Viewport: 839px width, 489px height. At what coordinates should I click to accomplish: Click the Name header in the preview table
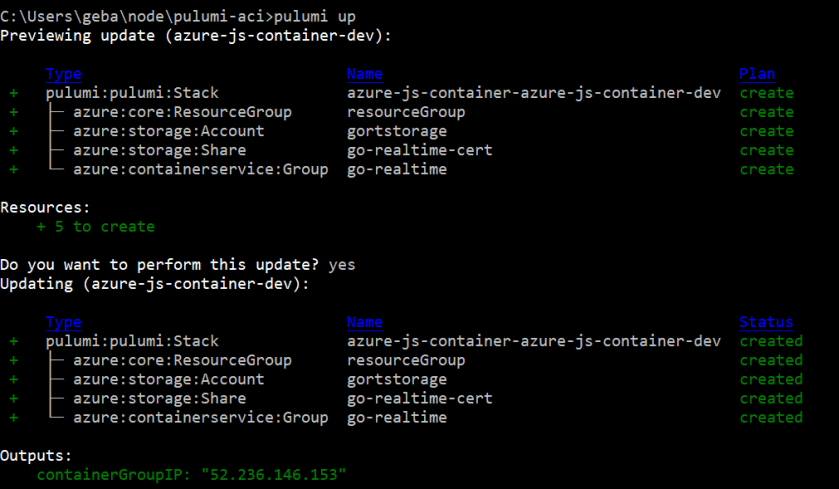[364, 74]
